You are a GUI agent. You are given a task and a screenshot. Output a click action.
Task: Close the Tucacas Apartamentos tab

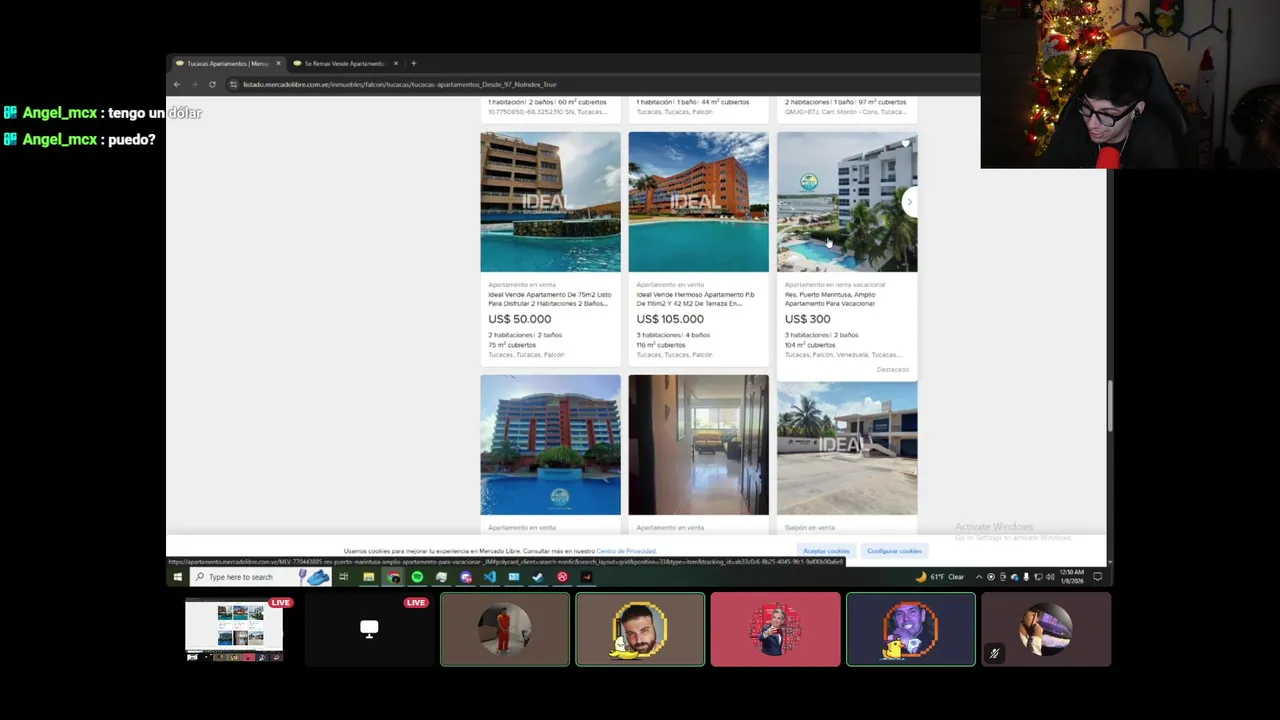278,63
